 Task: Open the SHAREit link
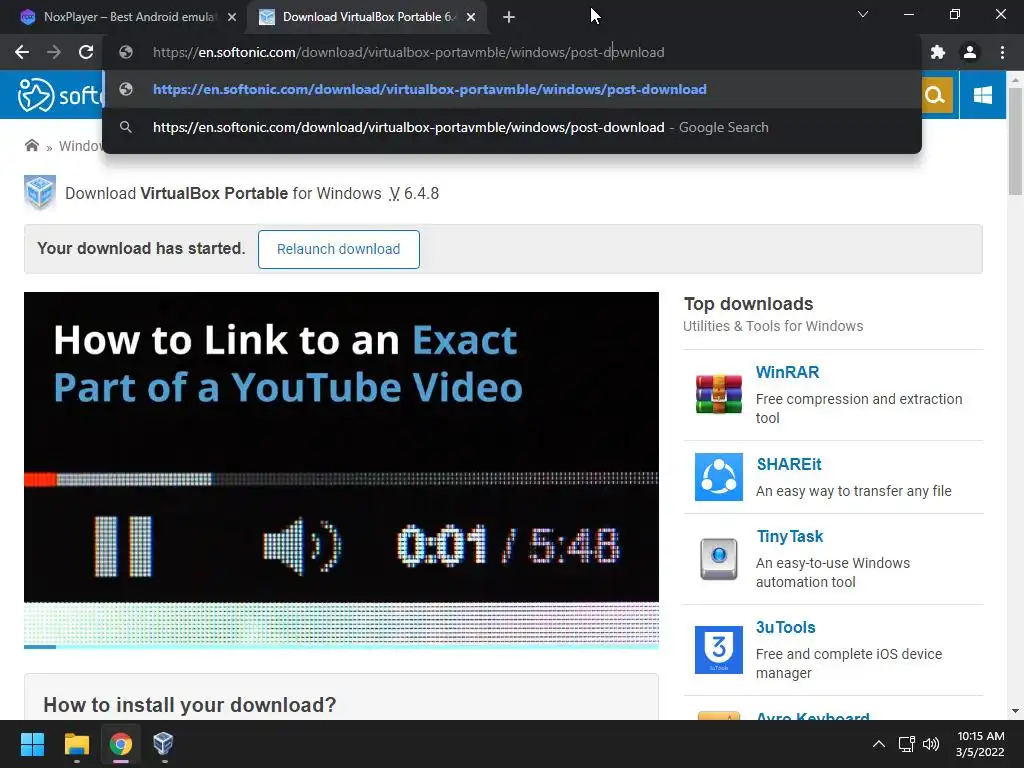(789, 464)
